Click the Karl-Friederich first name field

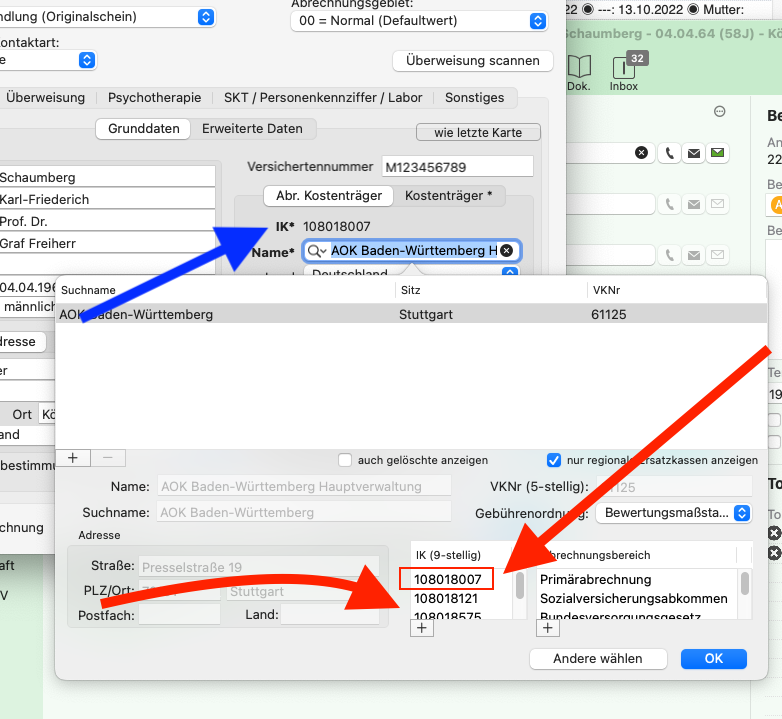[107, 199]
